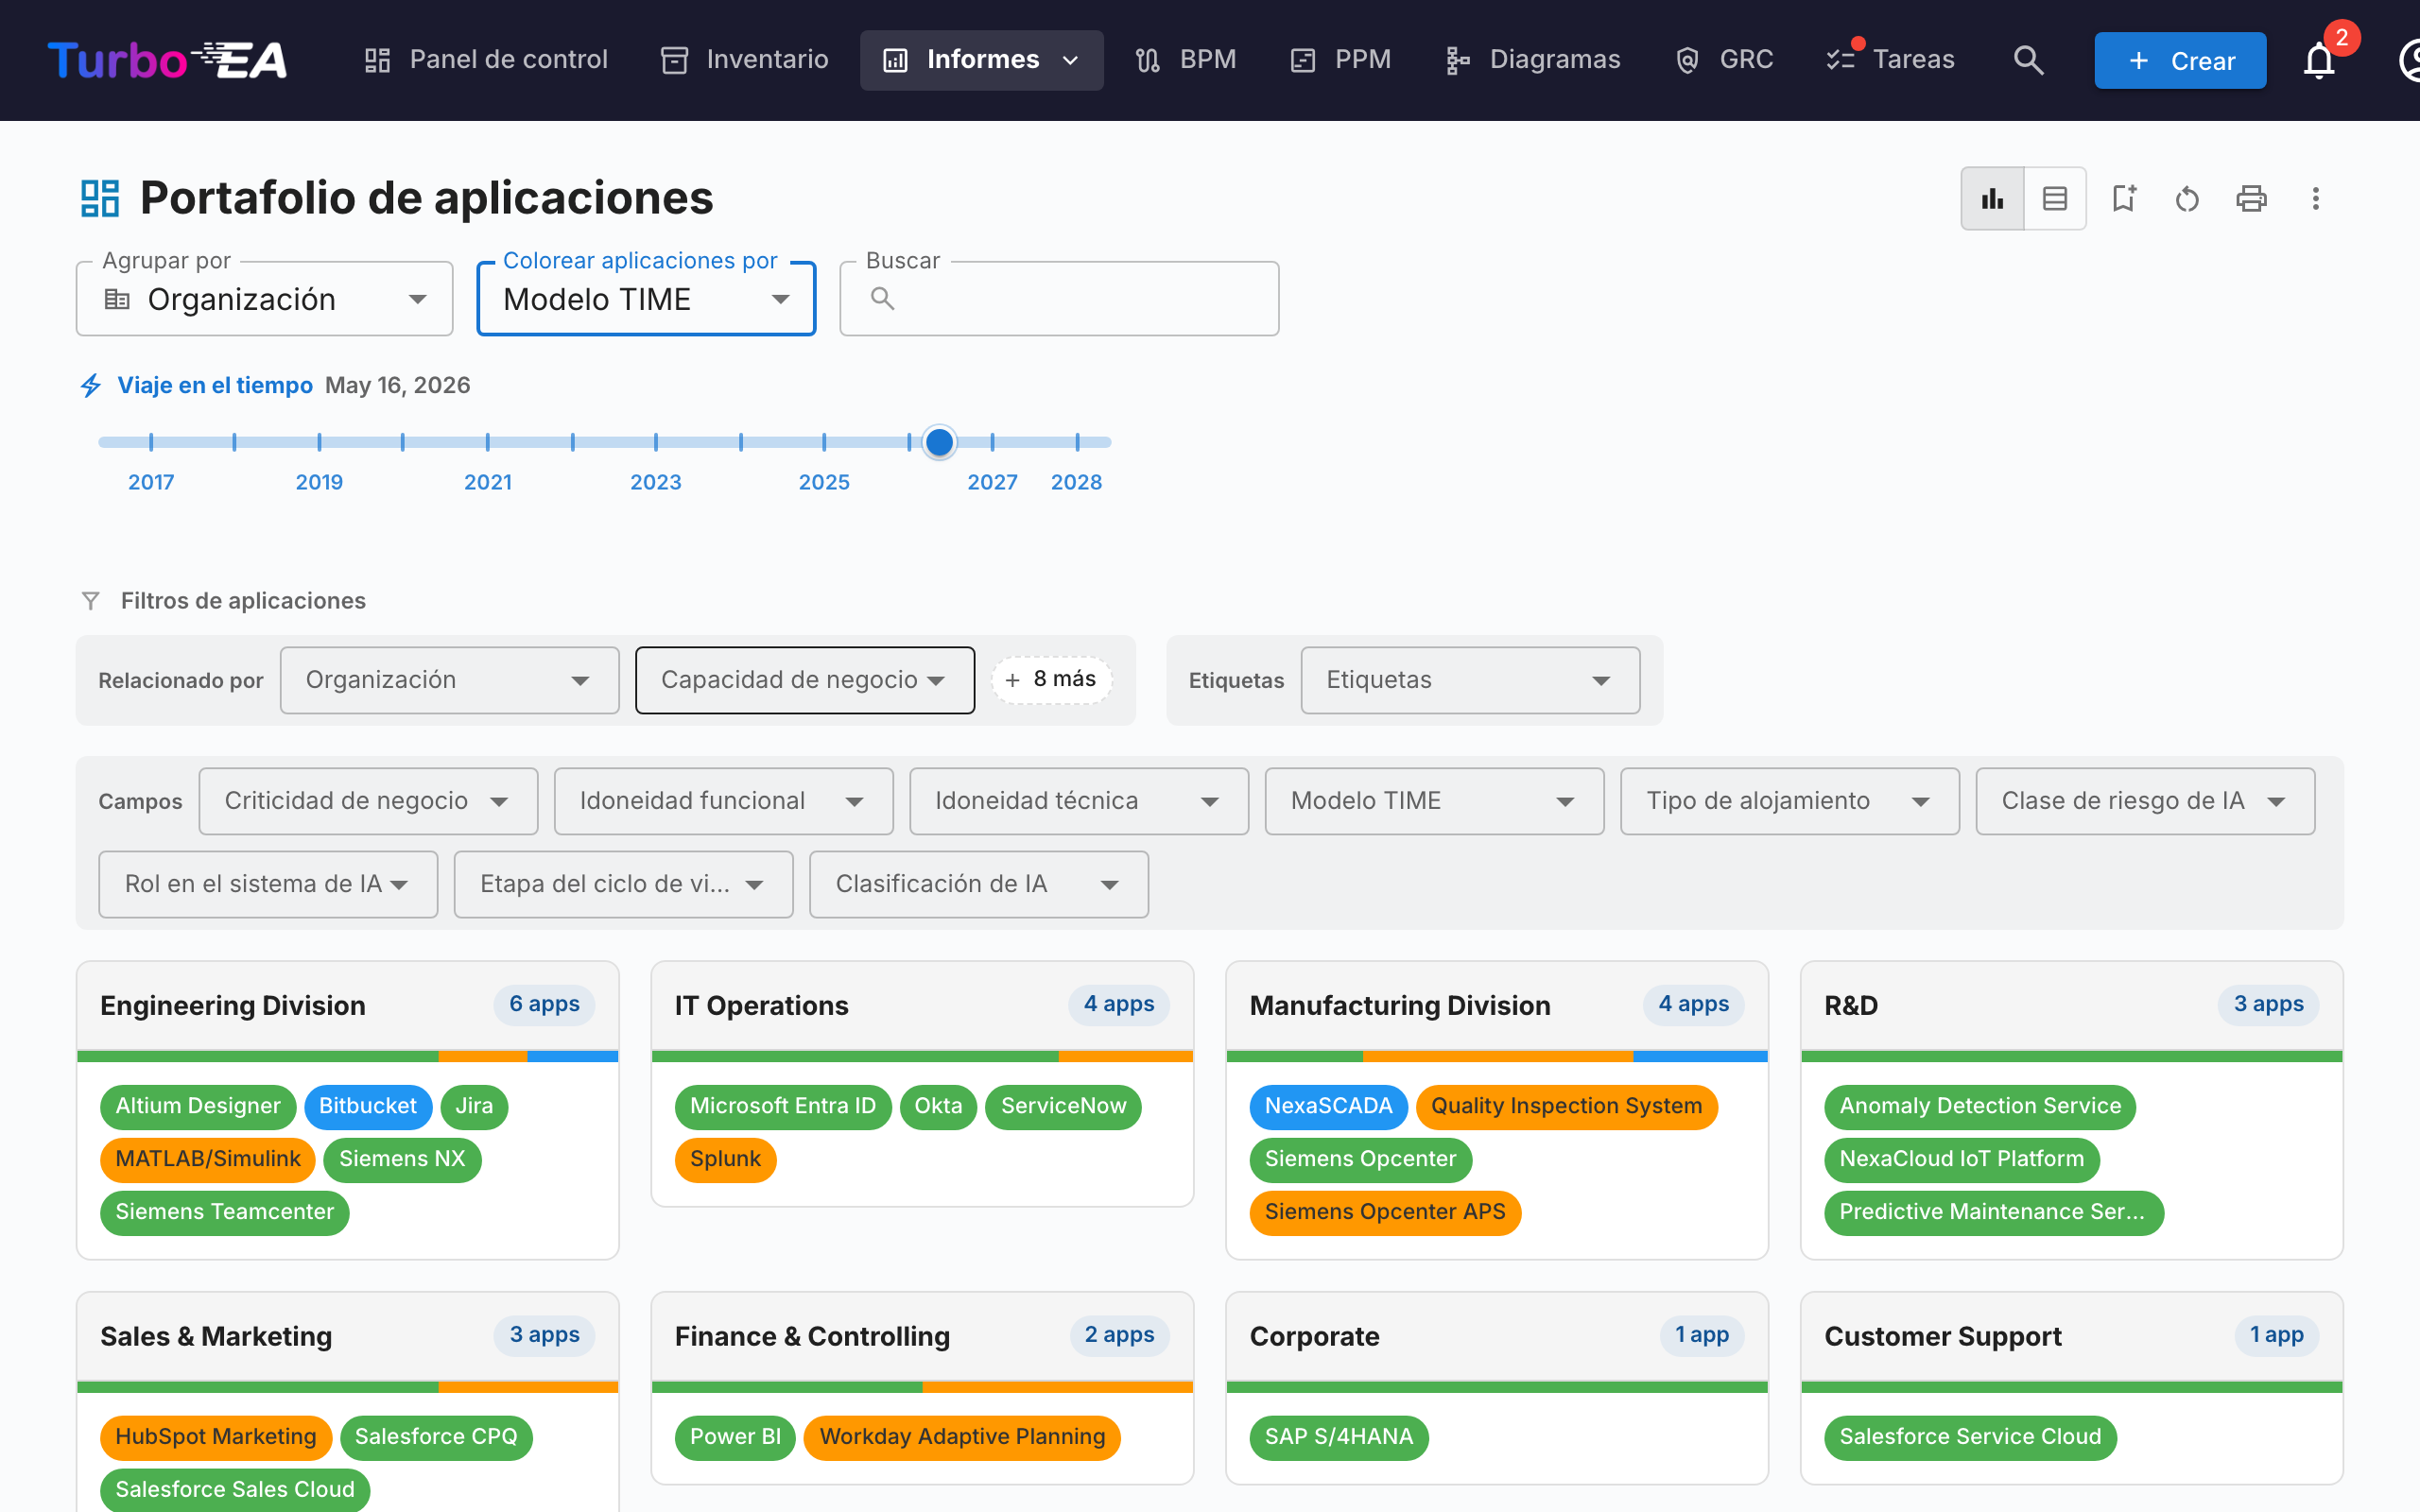This screenshot has width=2420, height=1512.
Task: Open the Splunk app chip
Action: (725, 1159)
